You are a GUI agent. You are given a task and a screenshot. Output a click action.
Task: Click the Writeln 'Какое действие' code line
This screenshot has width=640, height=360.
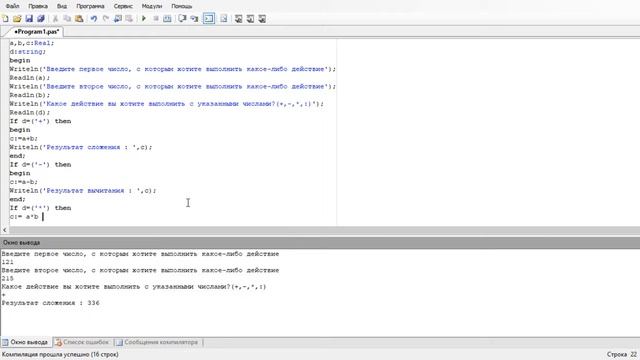167,104
